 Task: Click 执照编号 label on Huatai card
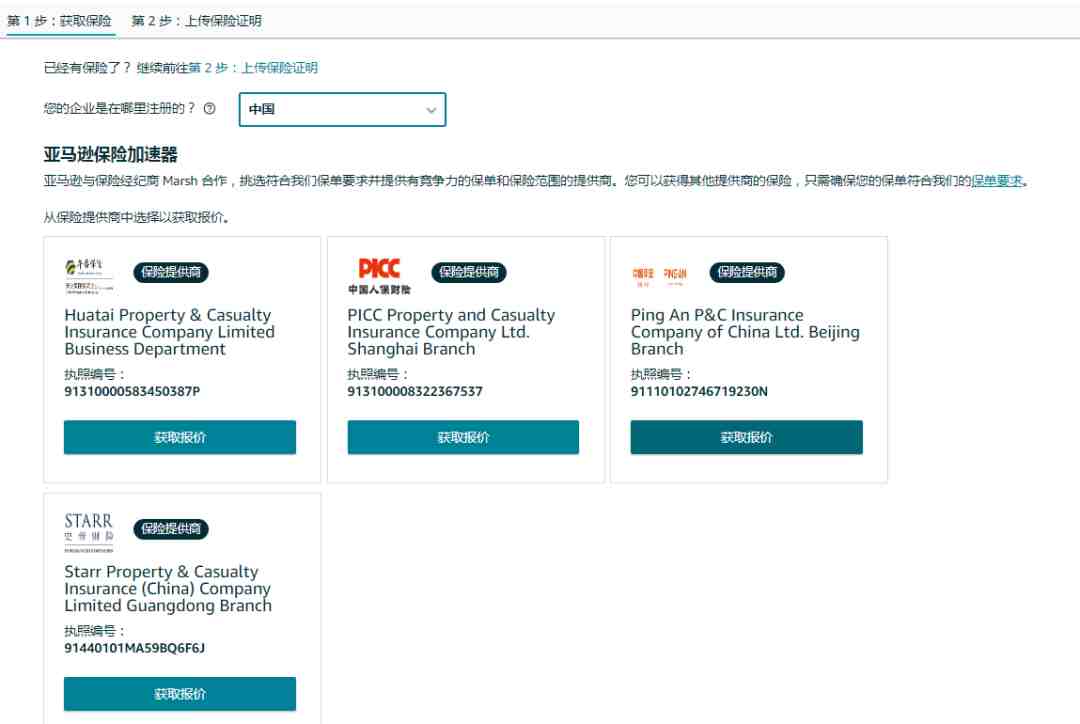point(94,374)
